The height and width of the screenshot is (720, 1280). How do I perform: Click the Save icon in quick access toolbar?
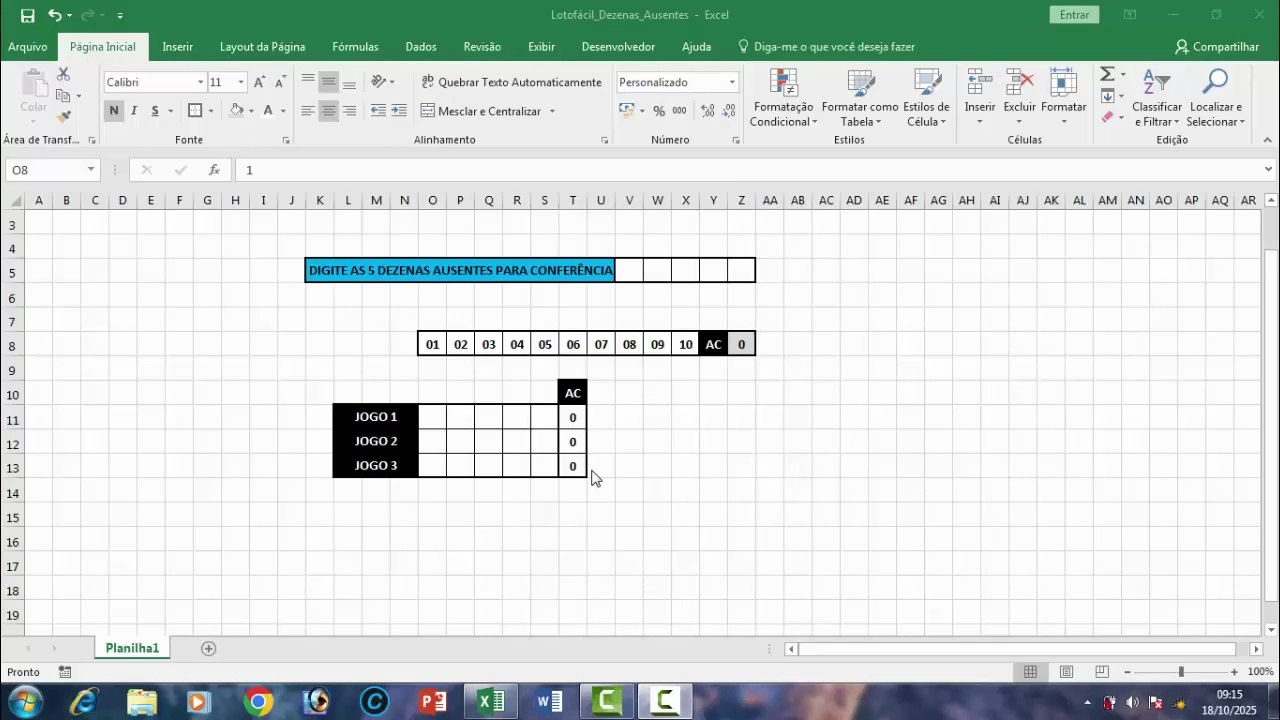tap(27, 15)
